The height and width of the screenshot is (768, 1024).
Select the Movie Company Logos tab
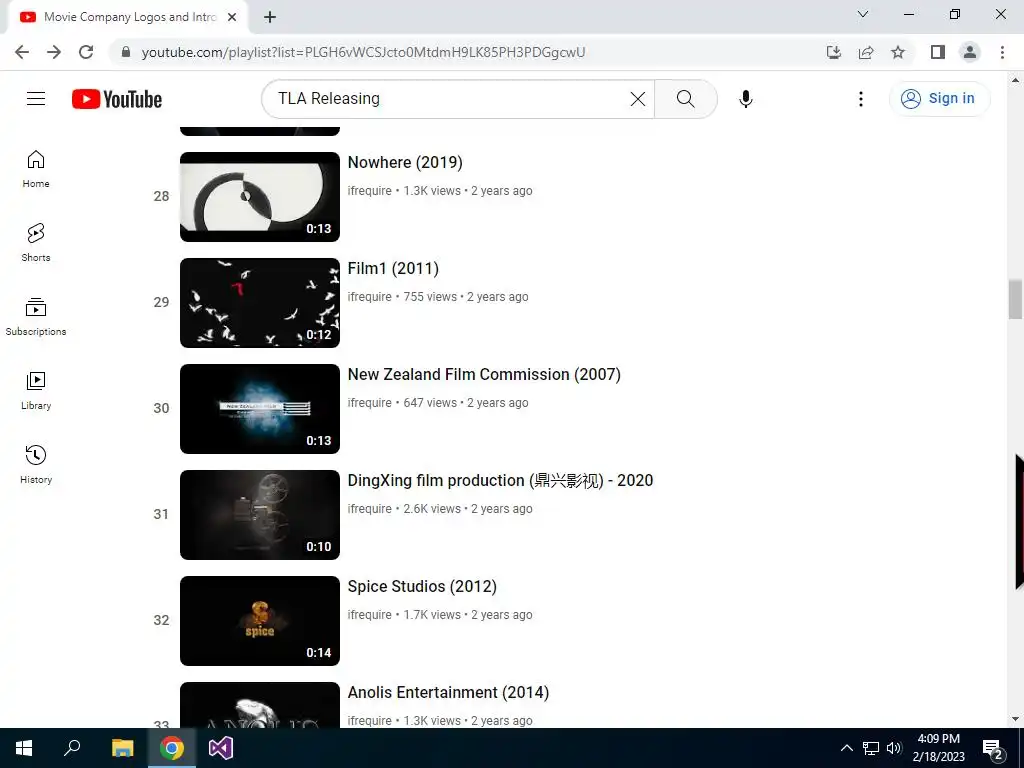(129, 17)
